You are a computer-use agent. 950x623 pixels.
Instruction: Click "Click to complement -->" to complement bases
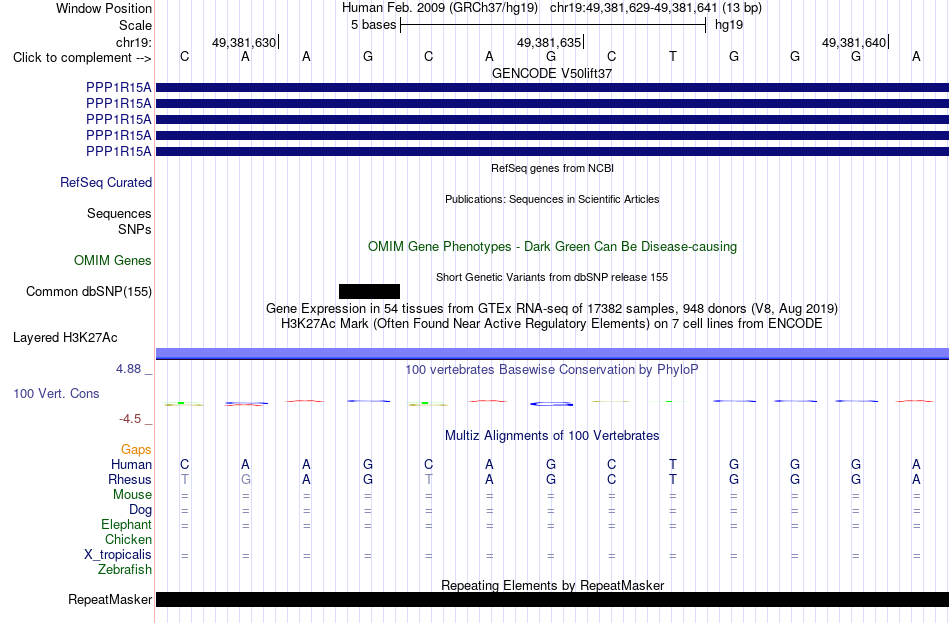click(x=82, y=58)
